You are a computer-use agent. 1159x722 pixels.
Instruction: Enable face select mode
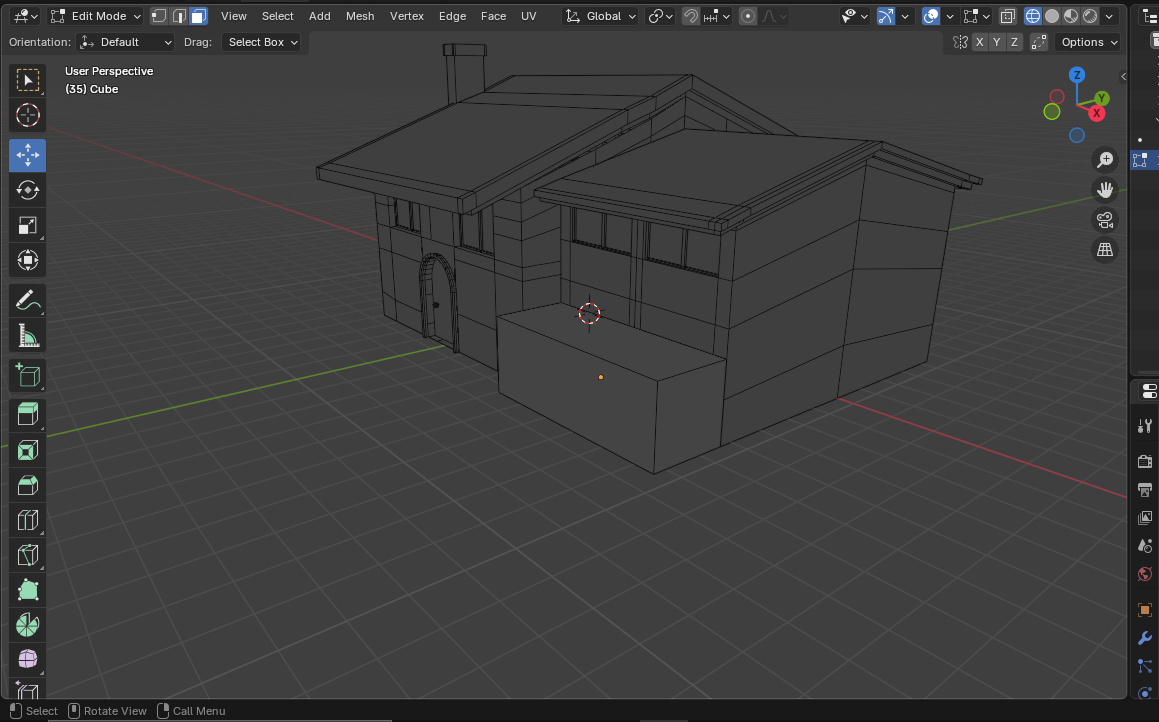[198, 16]
